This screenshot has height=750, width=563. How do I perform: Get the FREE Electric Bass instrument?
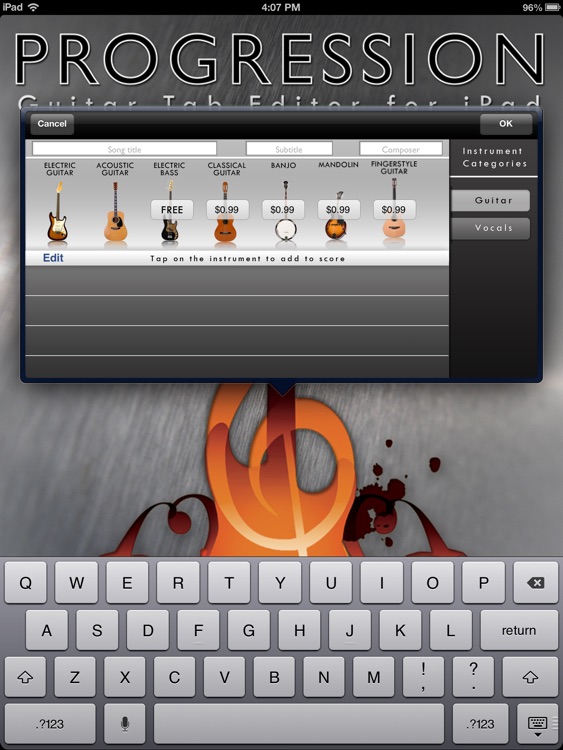(172, 210)
